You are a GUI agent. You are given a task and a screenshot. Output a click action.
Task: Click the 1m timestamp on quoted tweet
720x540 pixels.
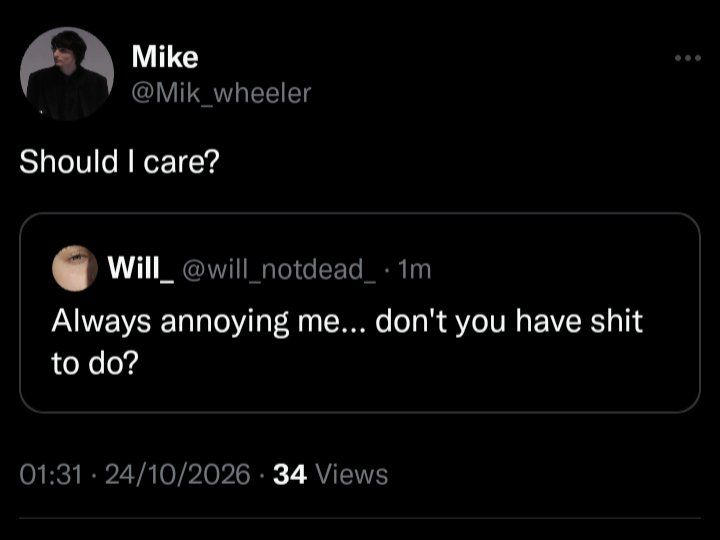pos(415,270)
